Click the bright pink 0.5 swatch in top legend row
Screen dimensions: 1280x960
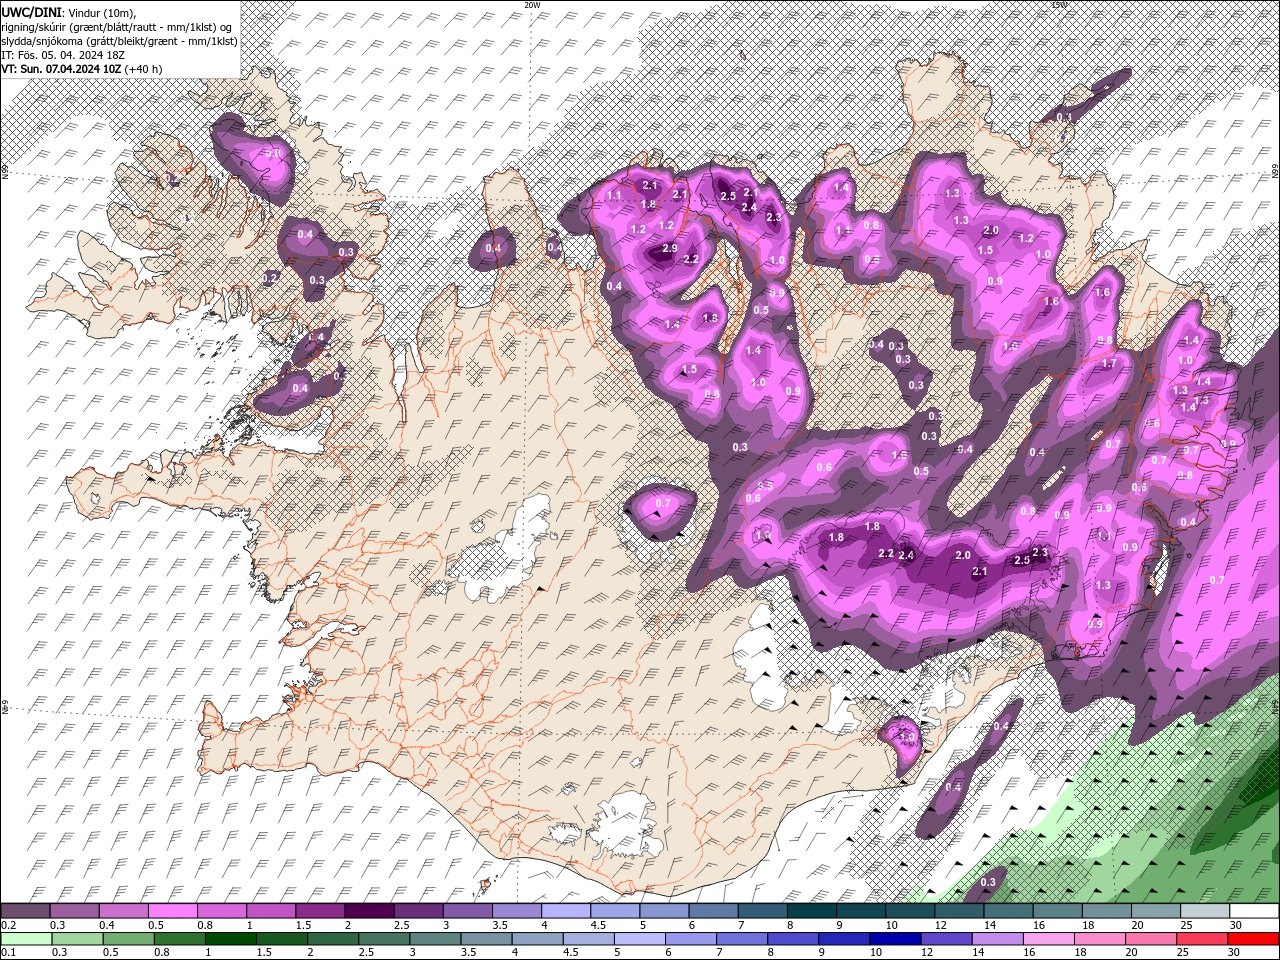tap(172, 911)
